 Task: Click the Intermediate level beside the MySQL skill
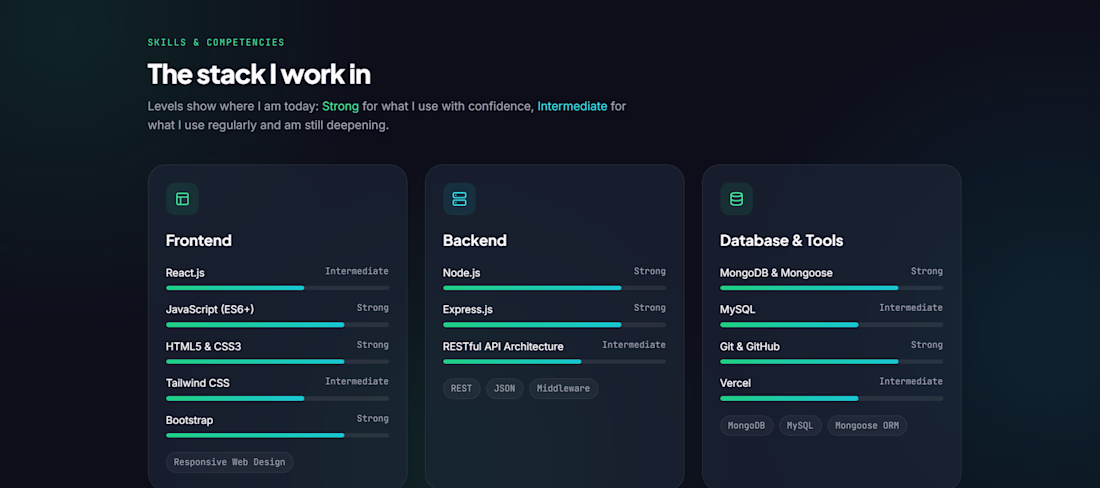click(x=911, y=308)
